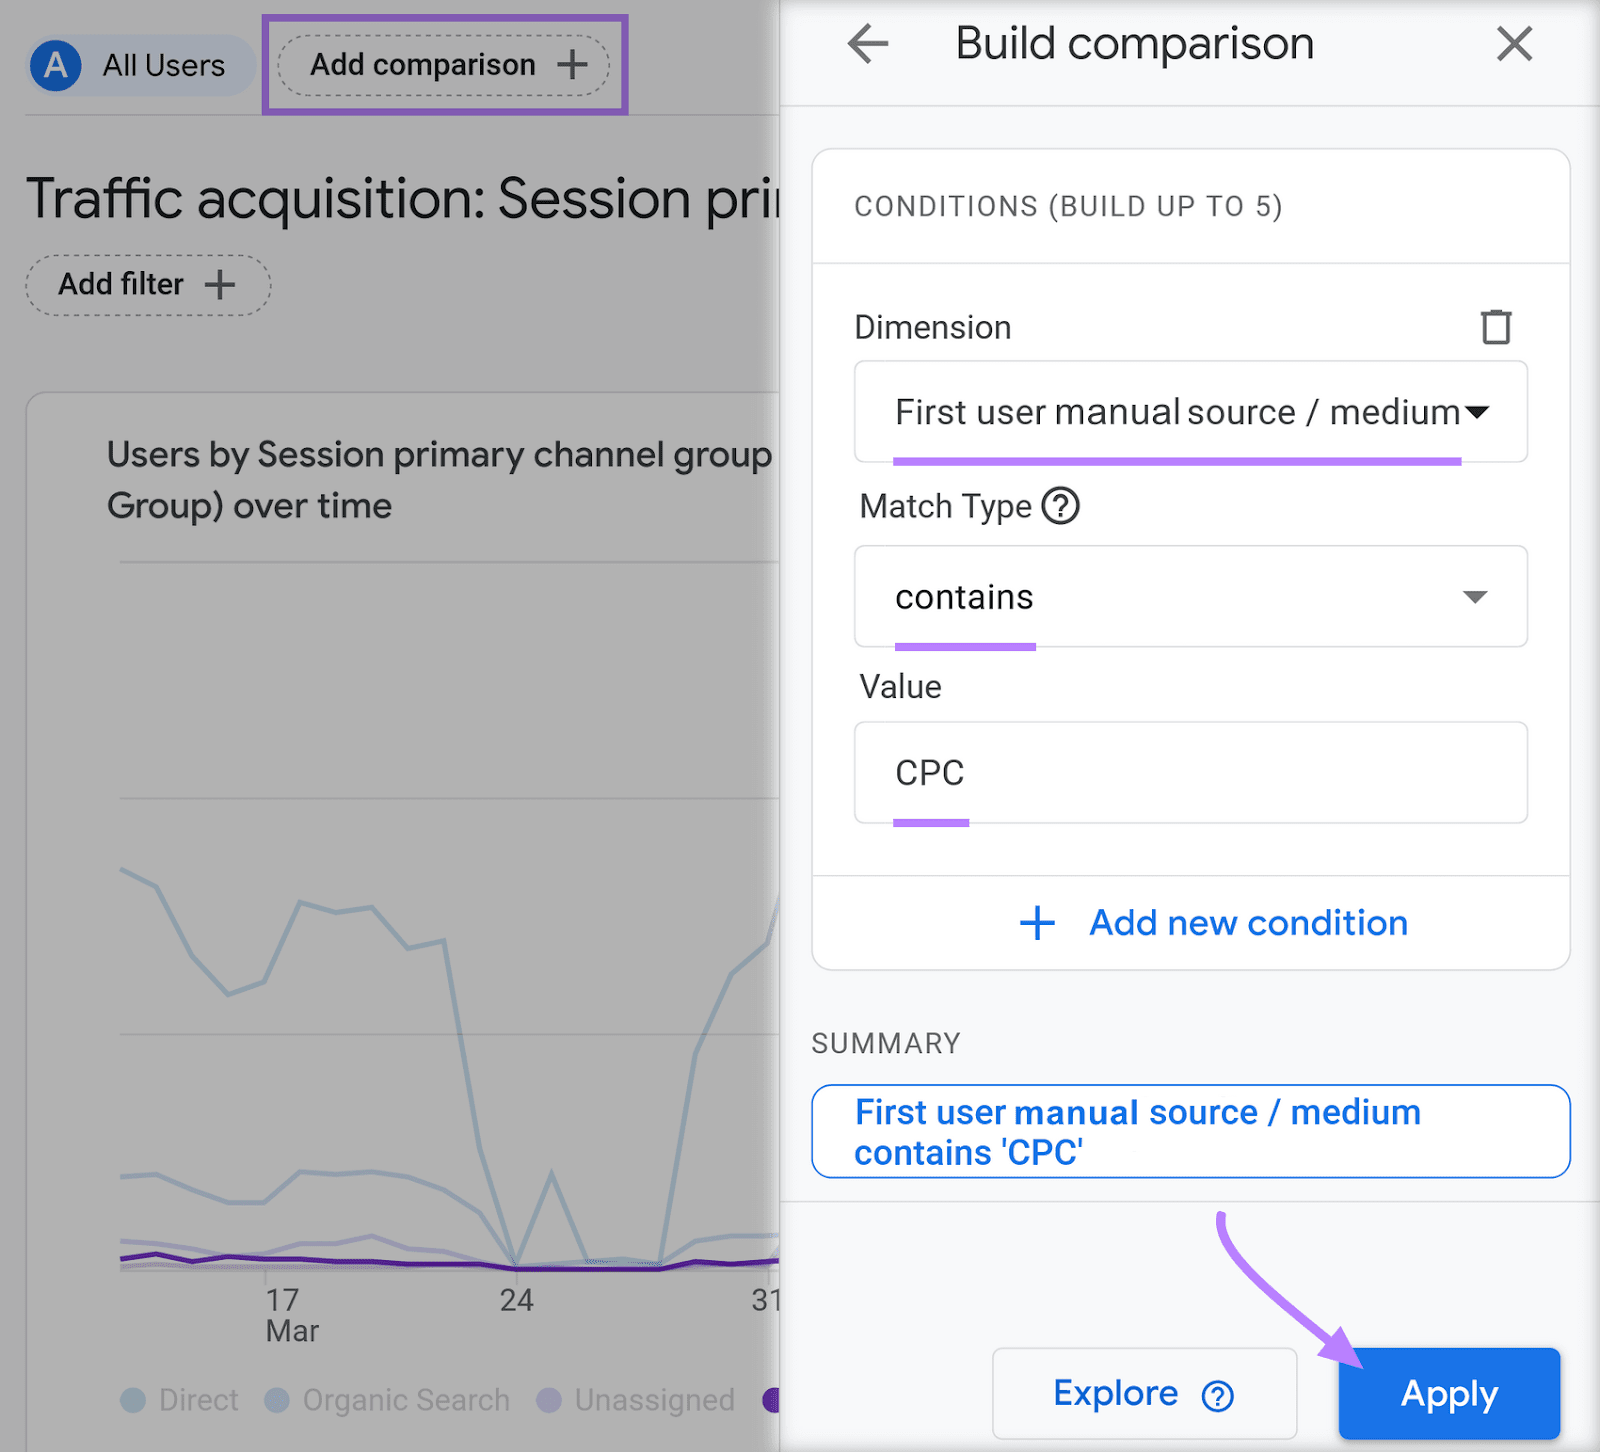The width and height of the screenshot is (1600, 1452).
Task: Click the back arrow in Build comparison
Action: 867,44
